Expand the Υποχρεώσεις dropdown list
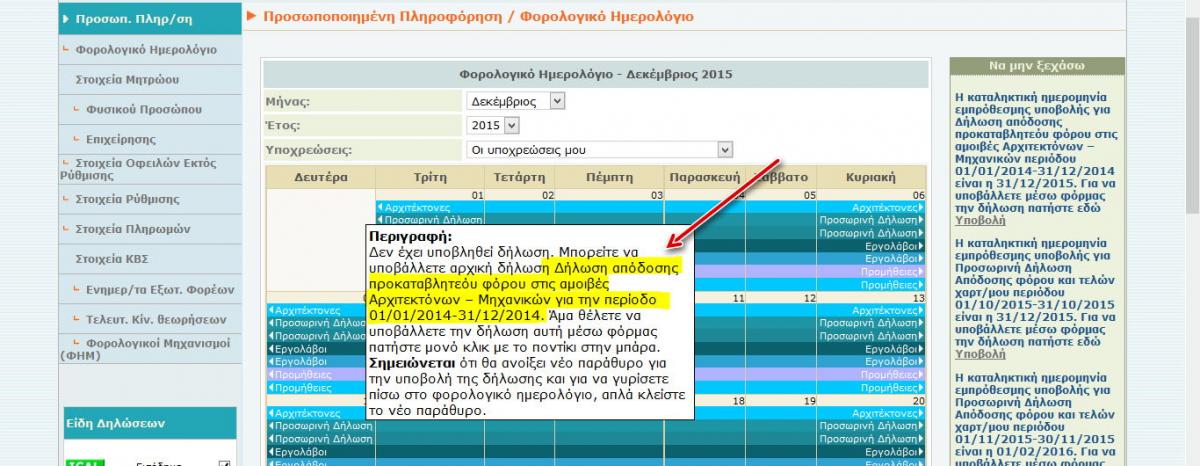 tap(600, 150)
